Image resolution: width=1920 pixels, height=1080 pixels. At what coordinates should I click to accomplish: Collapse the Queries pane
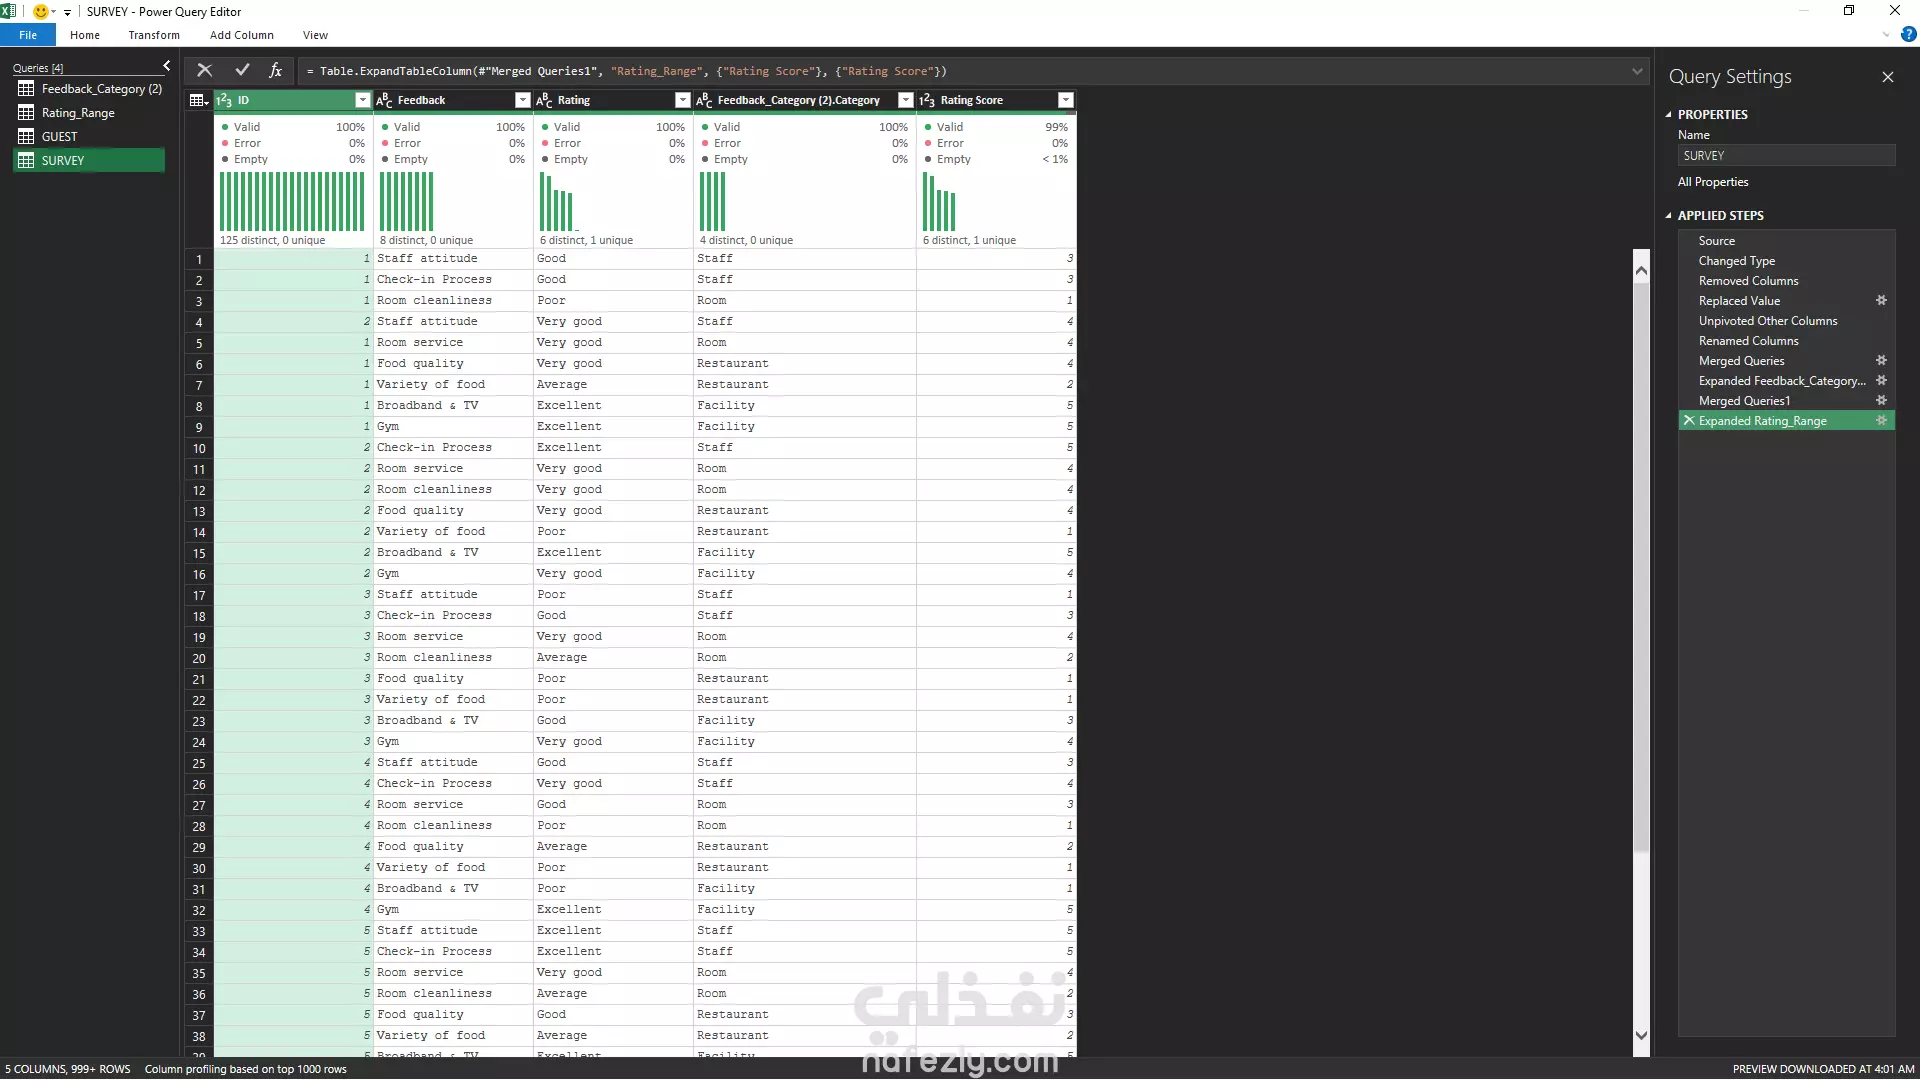point(166,66)
